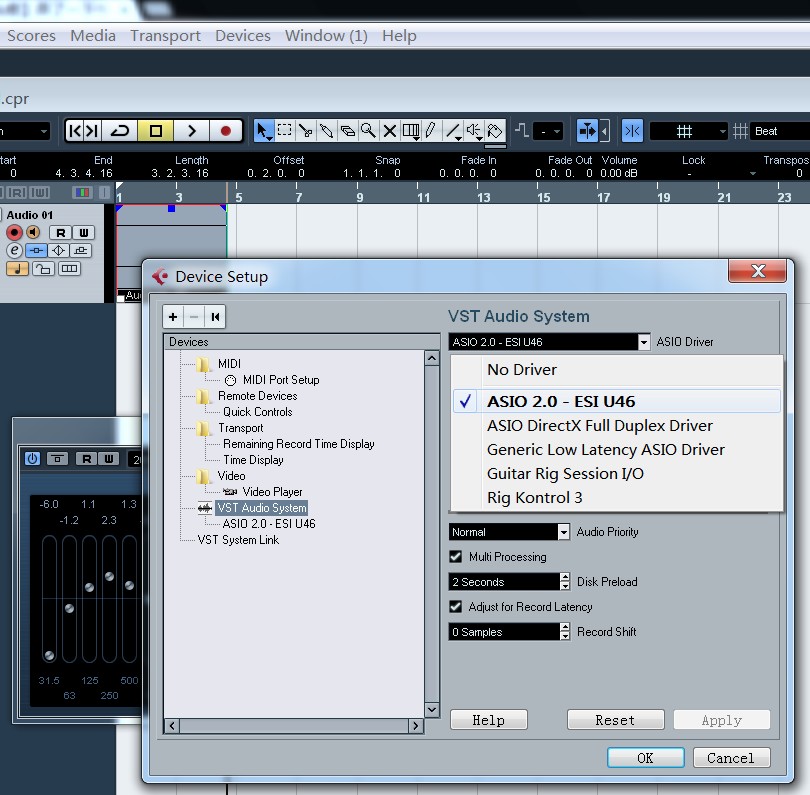Viewport: 810px width, 795px height.
Task: Select the Mute (X) tool in toolbar
Action: (390, 131)
